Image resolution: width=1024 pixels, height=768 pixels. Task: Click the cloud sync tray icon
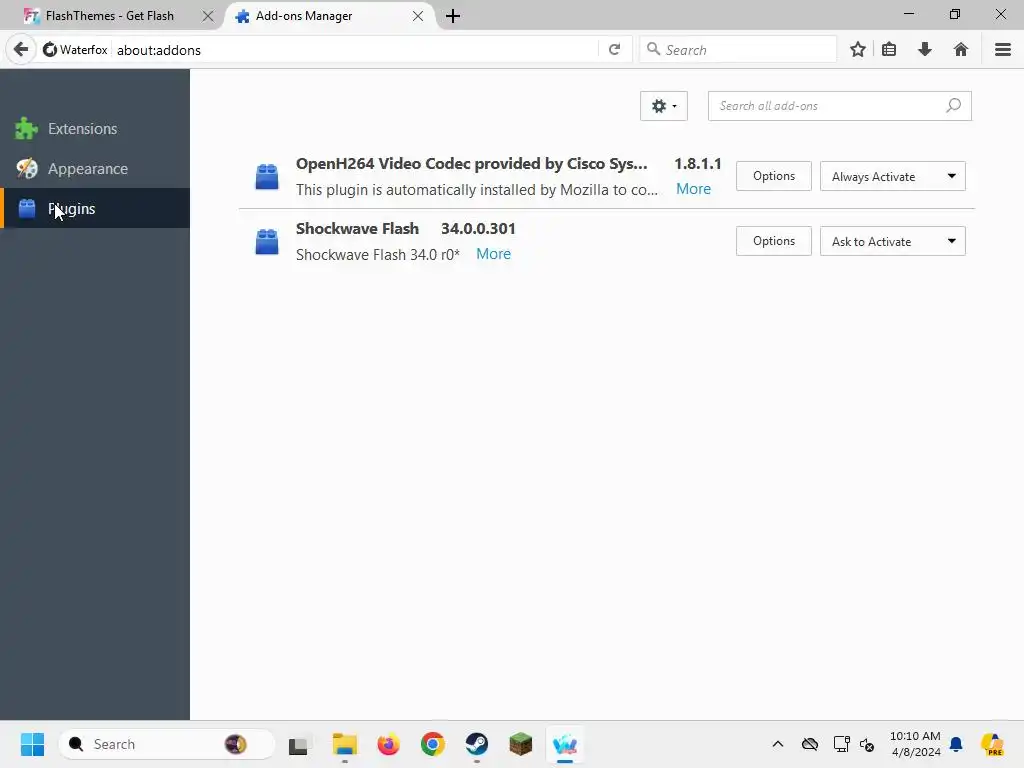tap(810, 744)
